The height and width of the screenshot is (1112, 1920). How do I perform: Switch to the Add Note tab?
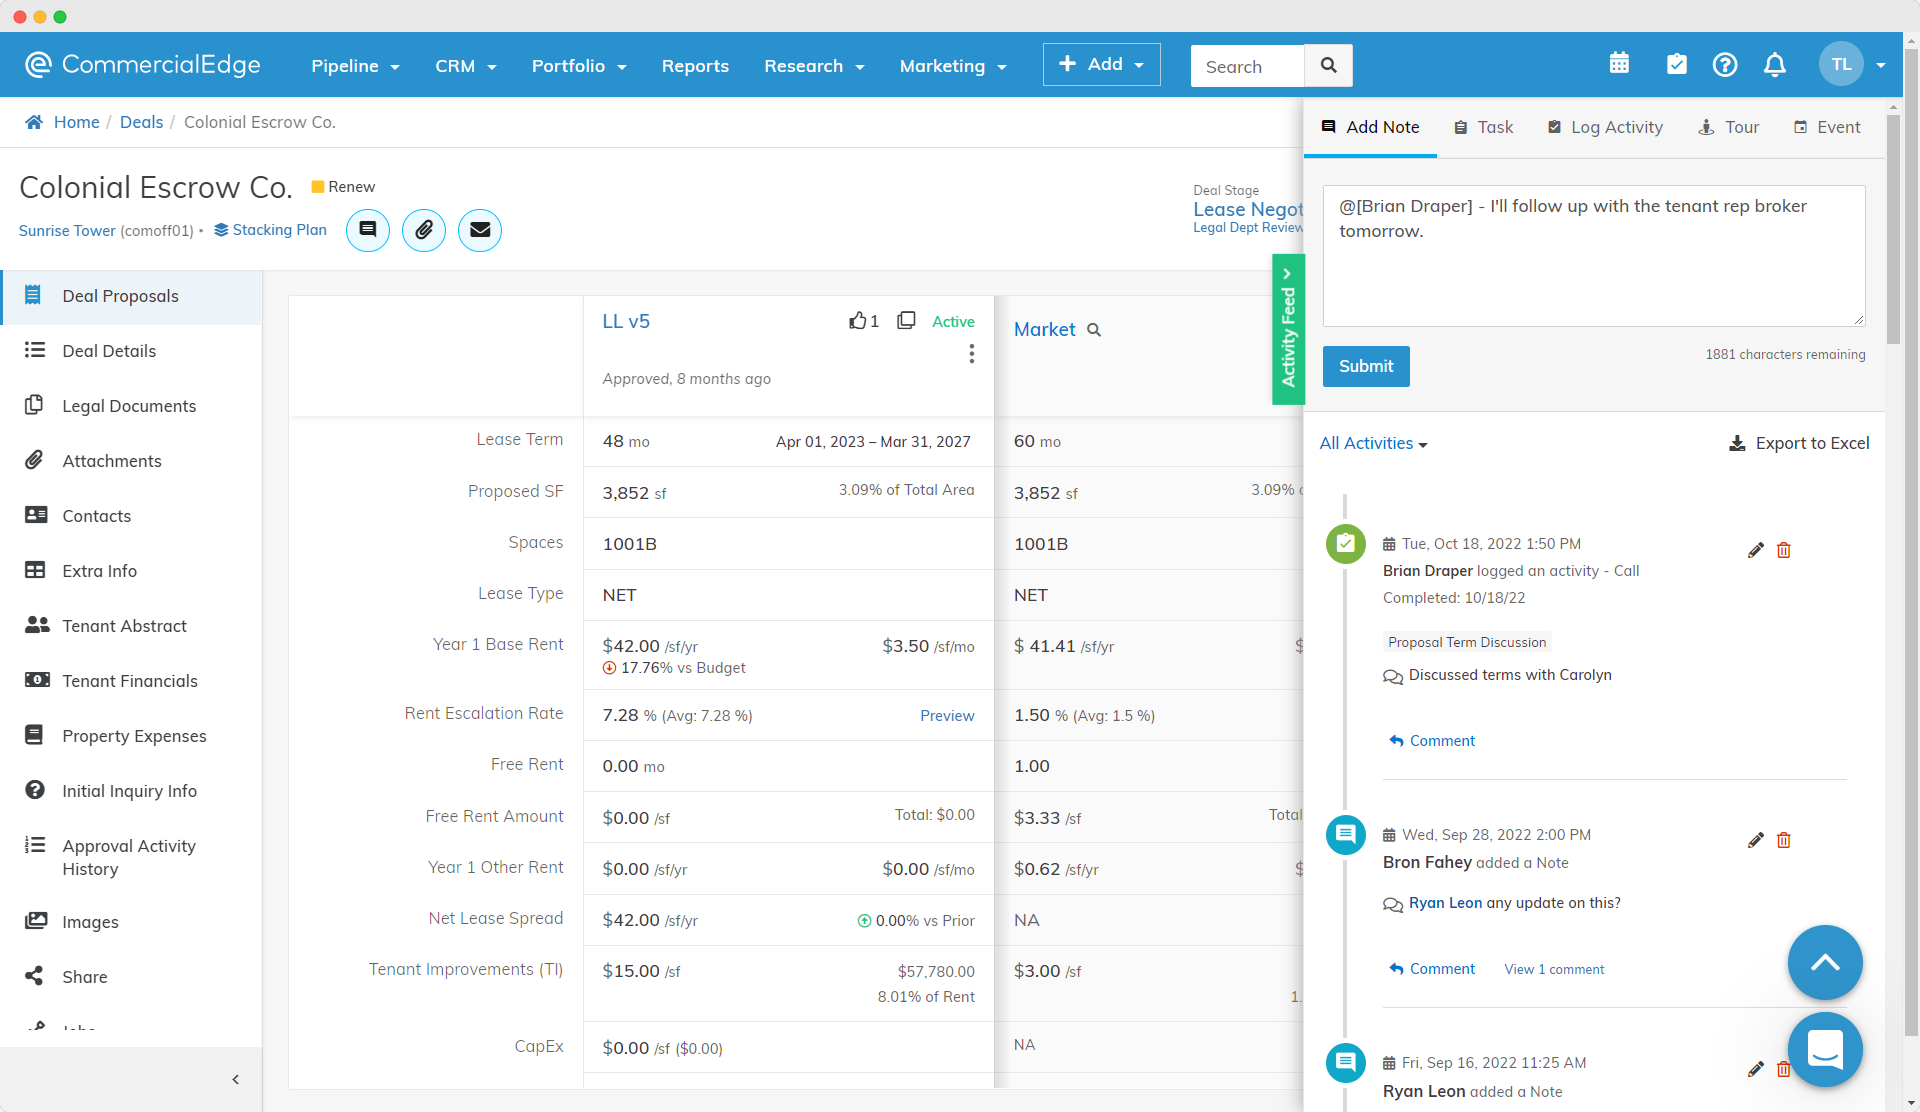1370,127
